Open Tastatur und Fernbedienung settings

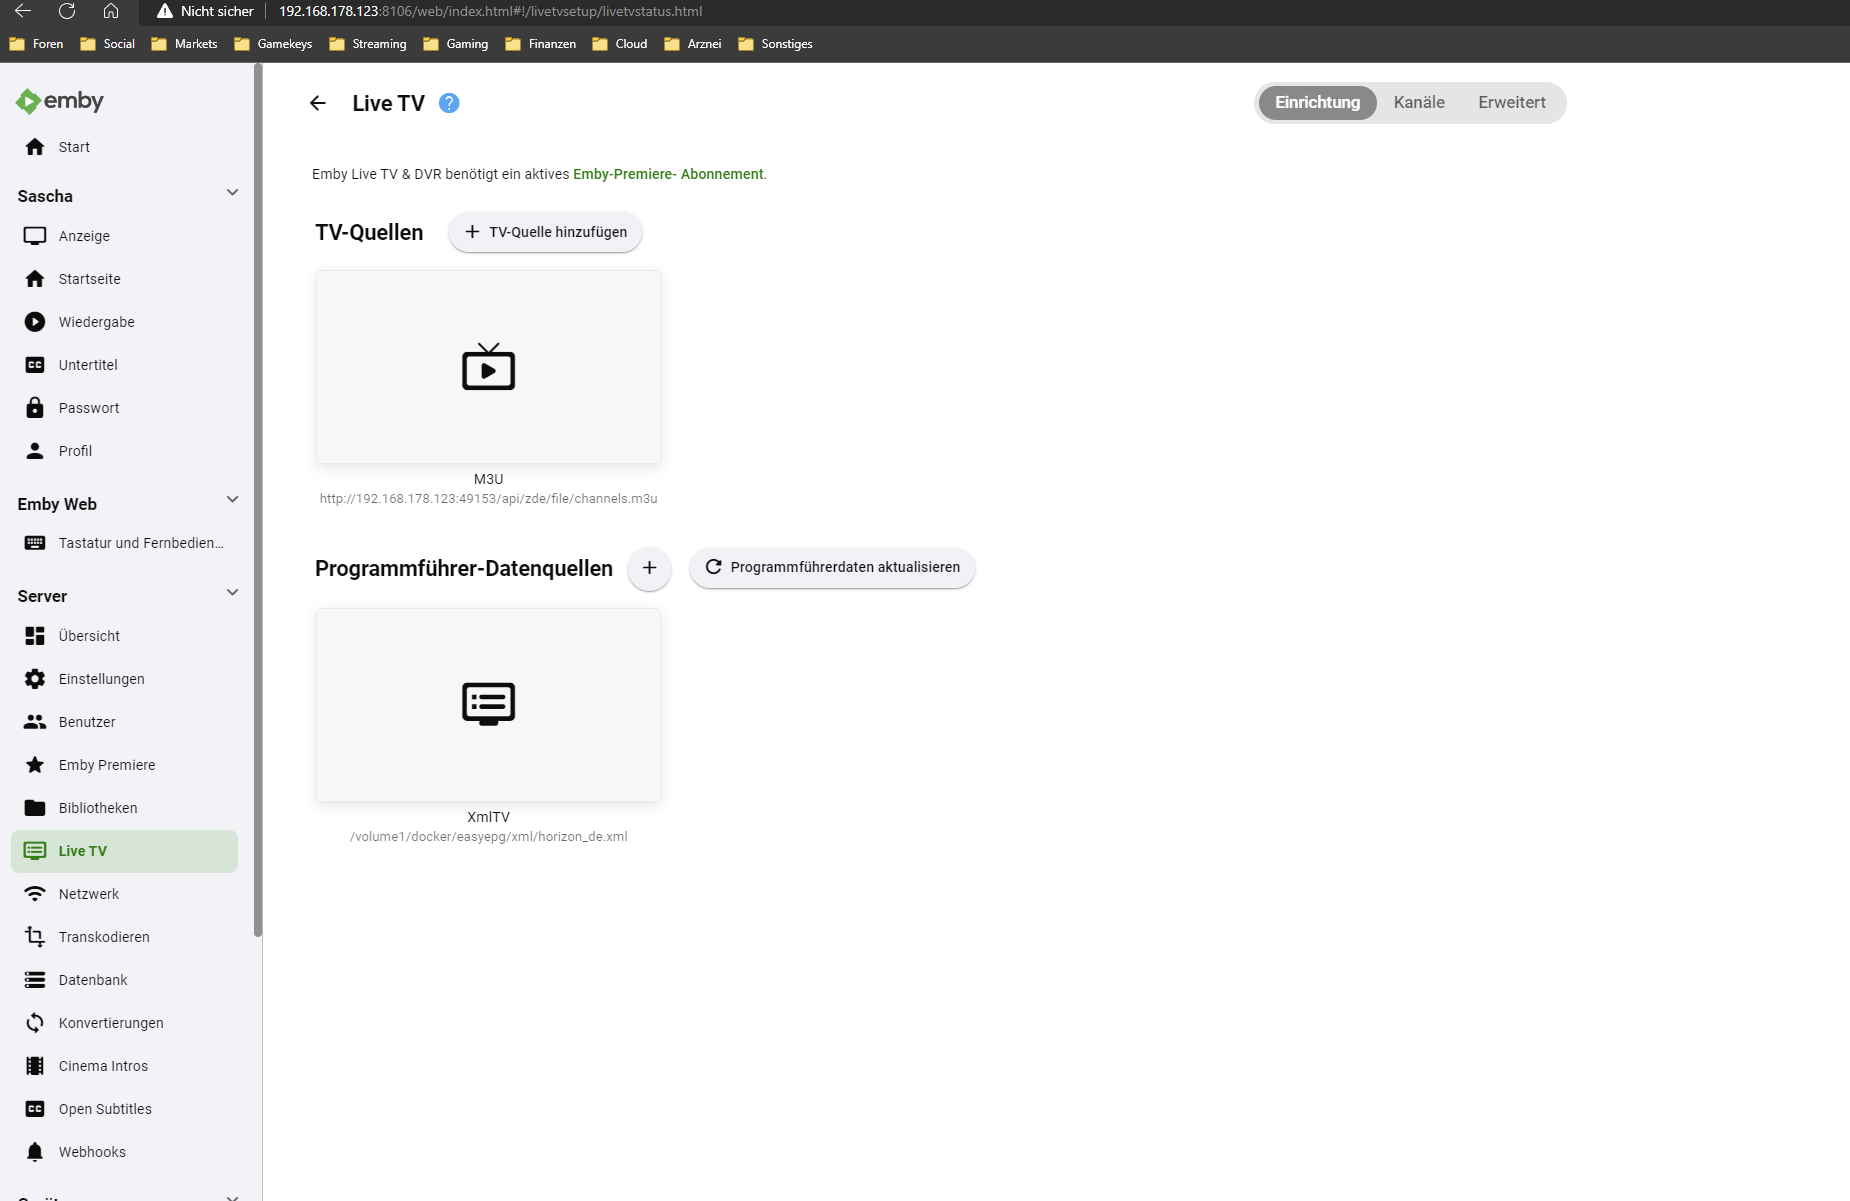pyautogui.click(x=124, y=543)
